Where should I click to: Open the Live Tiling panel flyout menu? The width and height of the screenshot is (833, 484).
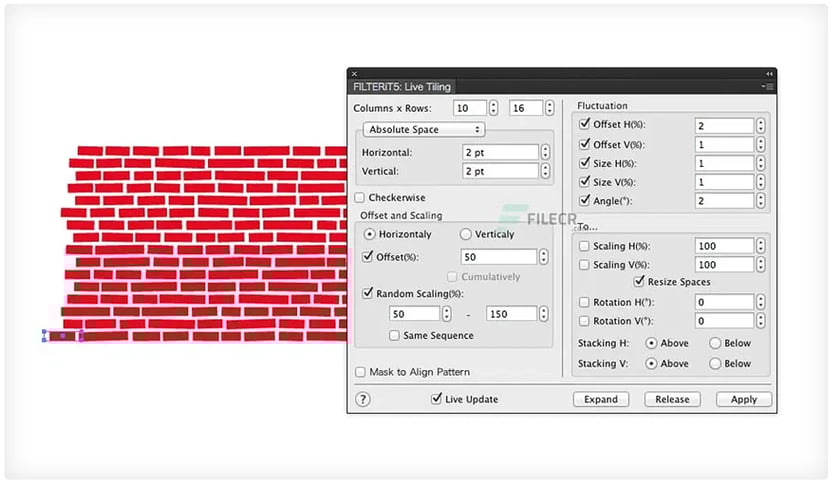(768, 87)
